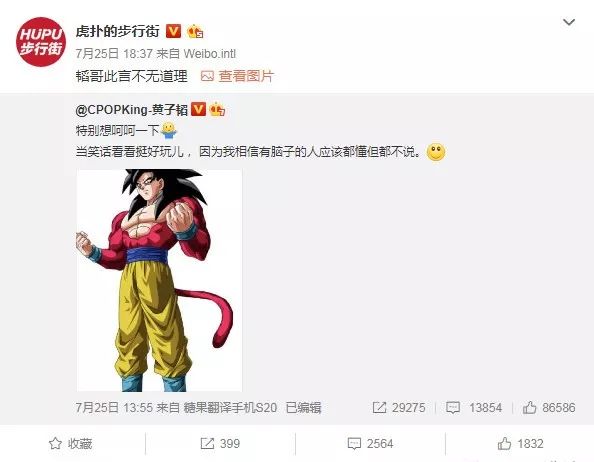
Task: Repost this post via the 399 button
Action: pyautogui.click(x=220, y=443)
